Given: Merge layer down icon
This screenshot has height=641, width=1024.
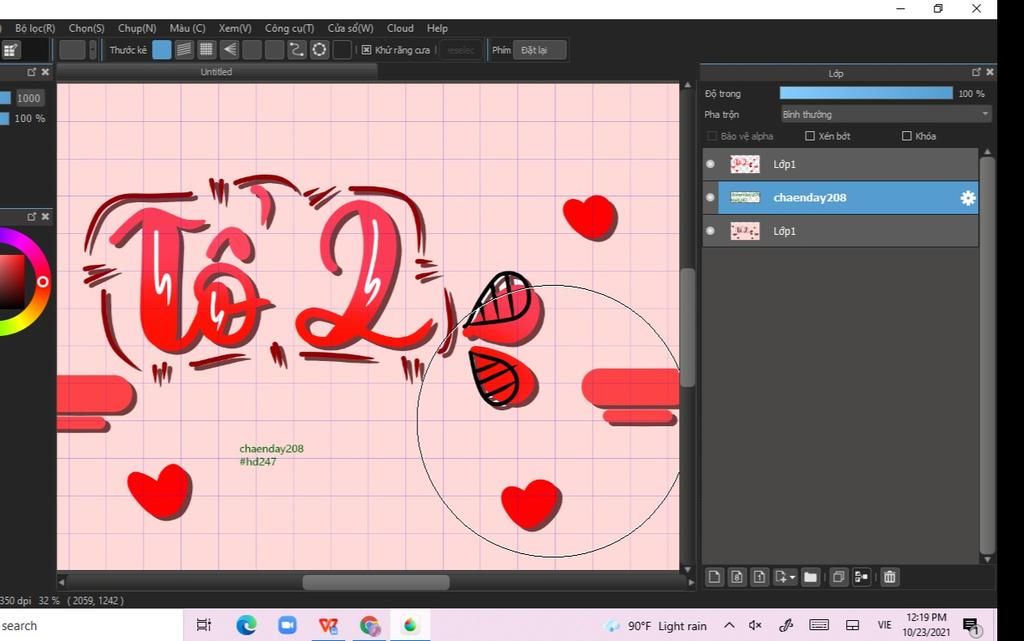Looking at the screenshot, I should point(861,577).
